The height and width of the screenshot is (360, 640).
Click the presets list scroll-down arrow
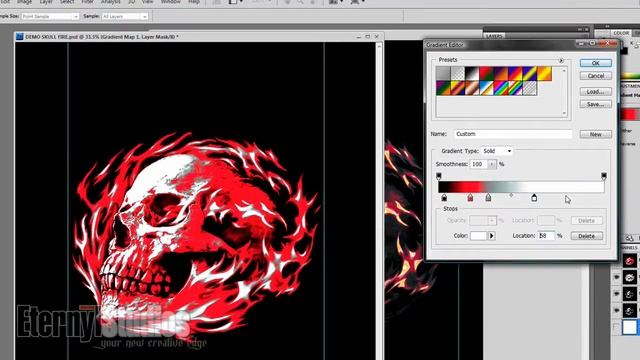(564, 113)
